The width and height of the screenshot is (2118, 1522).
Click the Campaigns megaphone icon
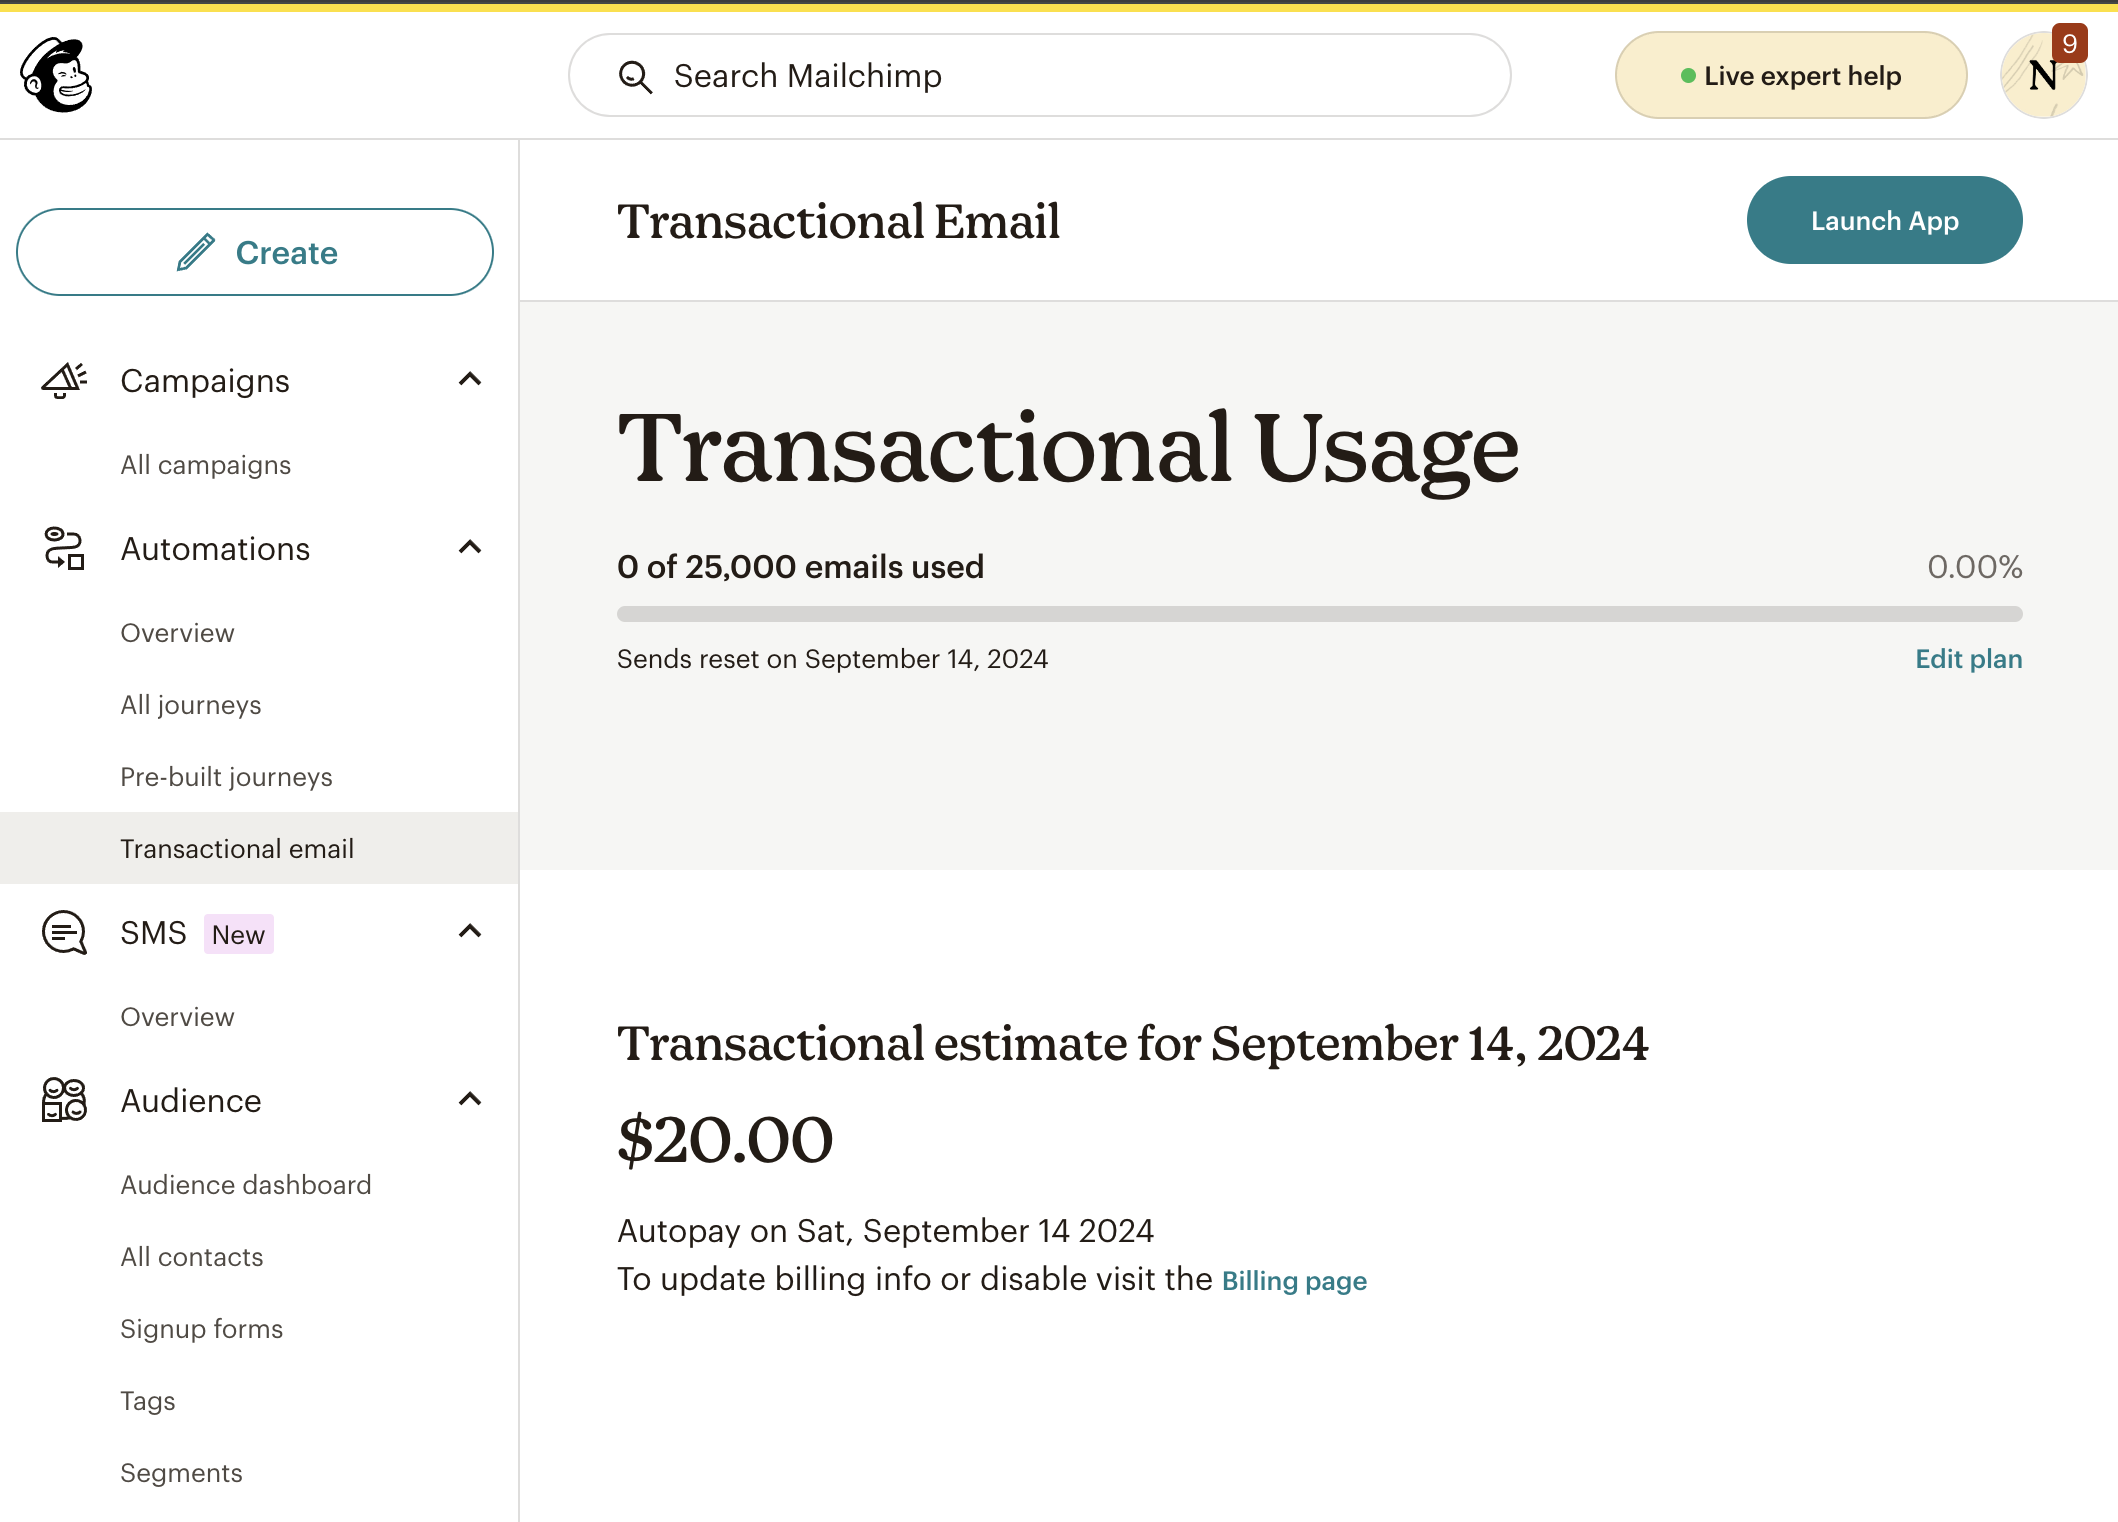64,381
